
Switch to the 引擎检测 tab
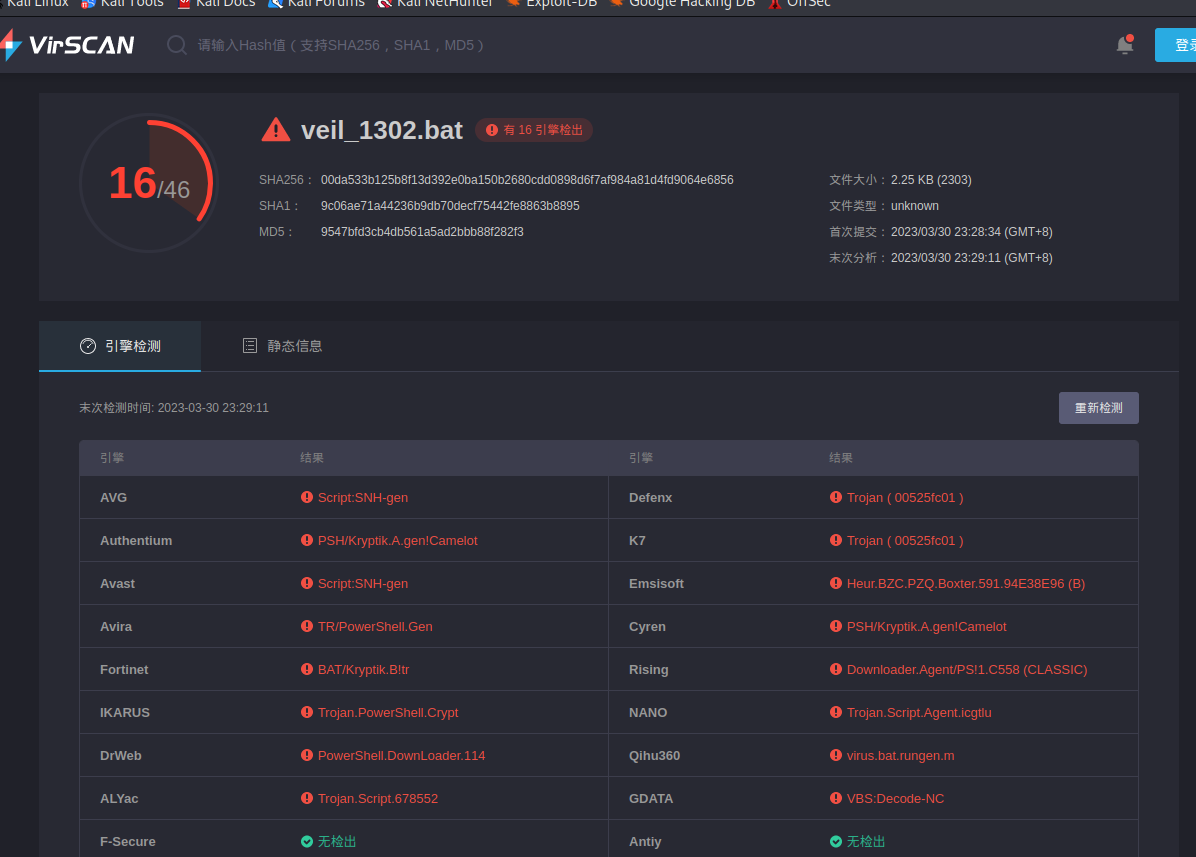(x=120, y=346)
